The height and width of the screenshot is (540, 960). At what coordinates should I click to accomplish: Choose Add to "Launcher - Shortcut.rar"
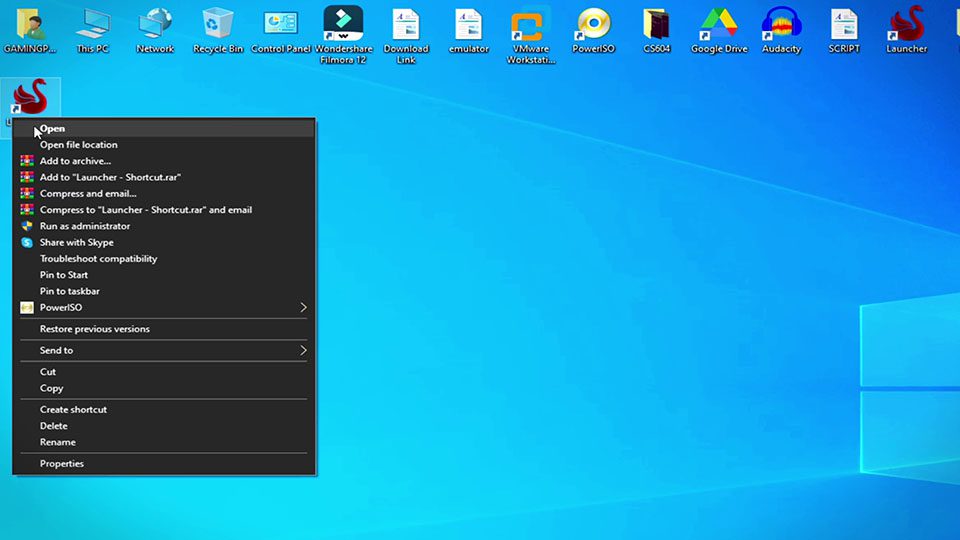coord(164,177)
